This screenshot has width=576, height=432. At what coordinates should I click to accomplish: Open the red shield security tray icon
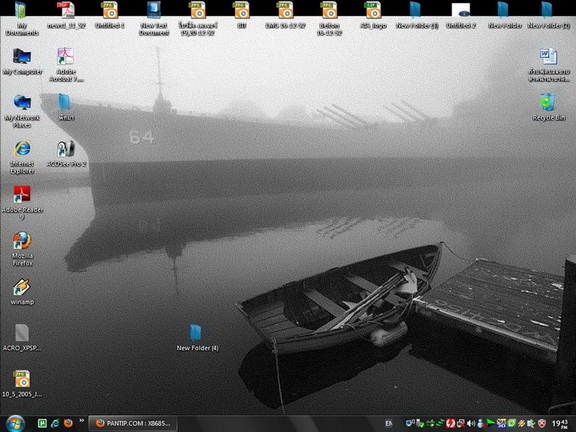(542, 424)
